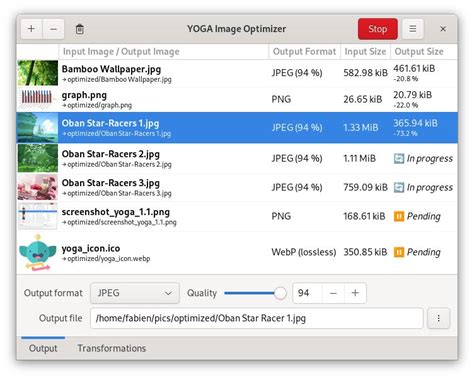Select the Oban Star-Racers 3.jpg file name

pyautogui.click(x=111, y=183)
